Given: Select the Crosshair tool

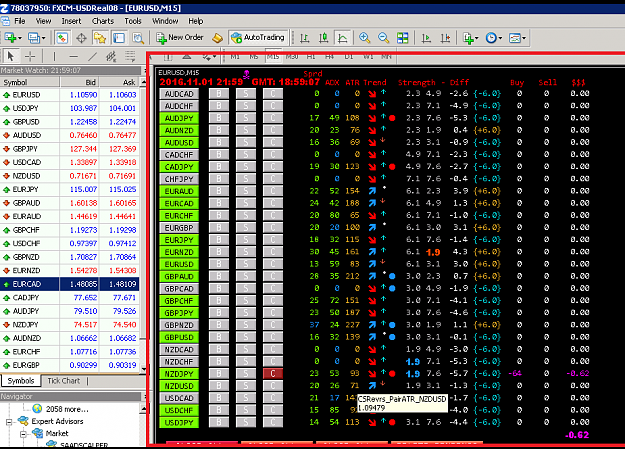Looking at the screenshot, I should (30, 56).
